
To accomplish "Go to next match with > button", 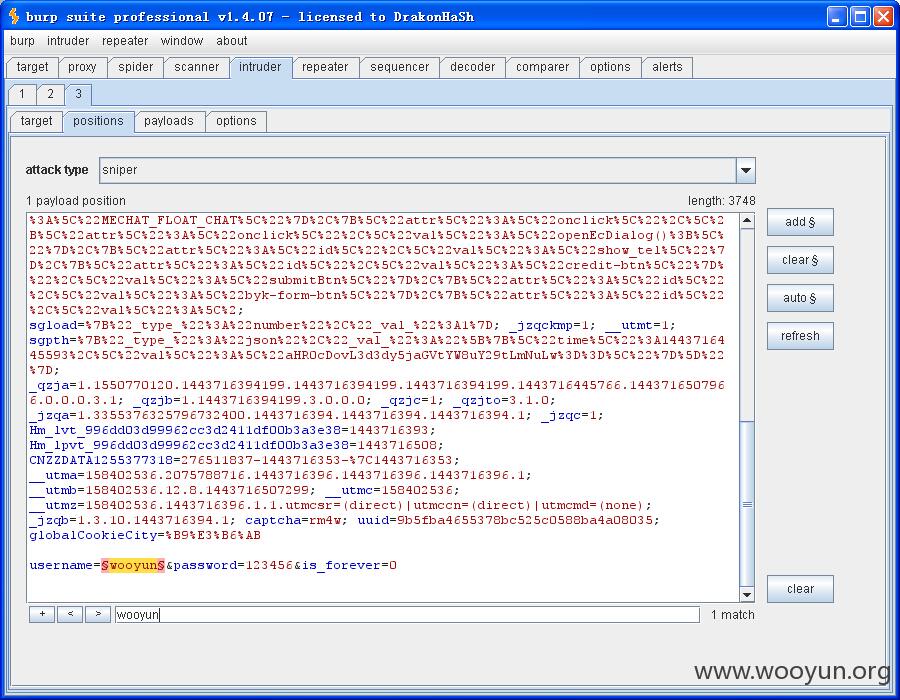I will (x=98, y=615).
